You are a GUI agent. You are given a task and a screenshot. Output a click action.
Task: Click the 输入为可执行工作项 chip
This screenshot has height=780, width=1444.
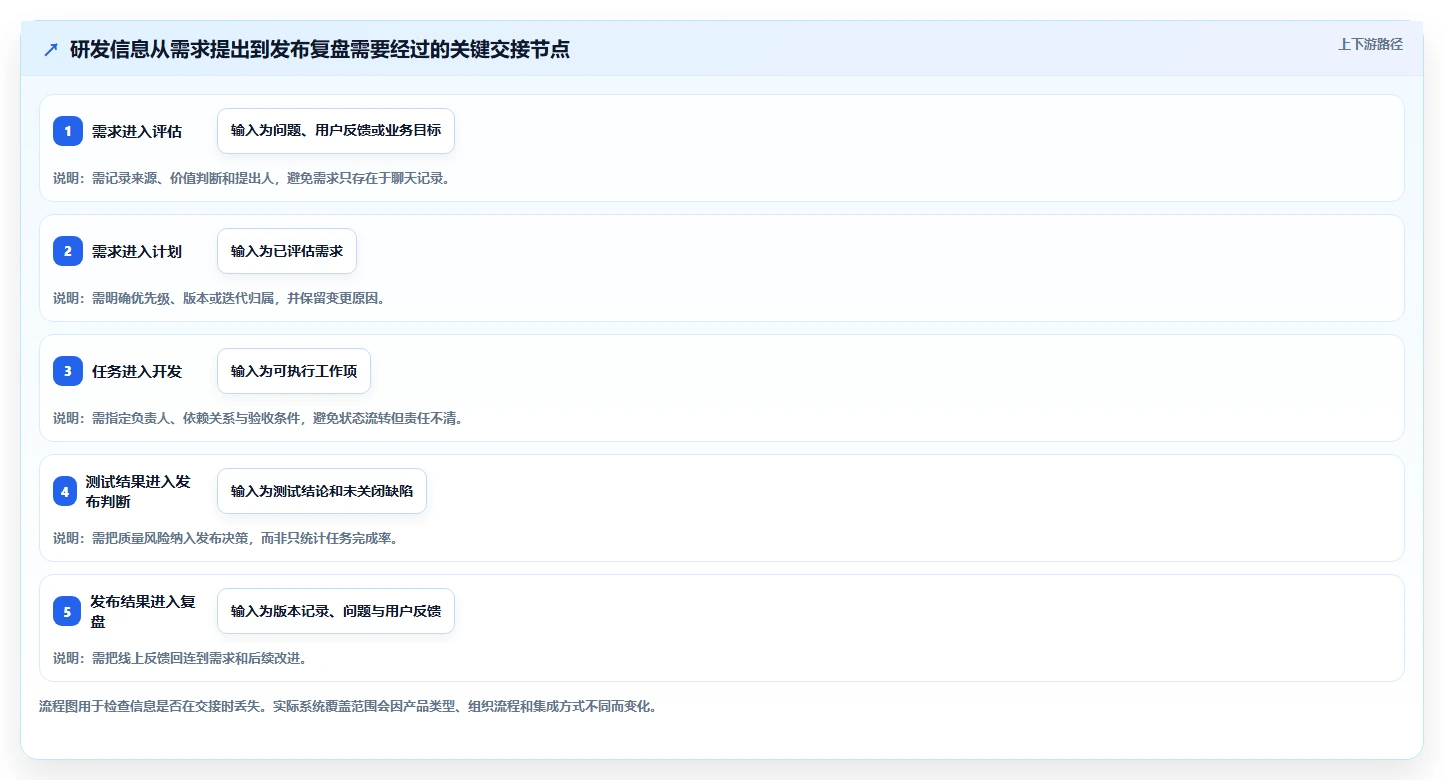coord(294,371)
